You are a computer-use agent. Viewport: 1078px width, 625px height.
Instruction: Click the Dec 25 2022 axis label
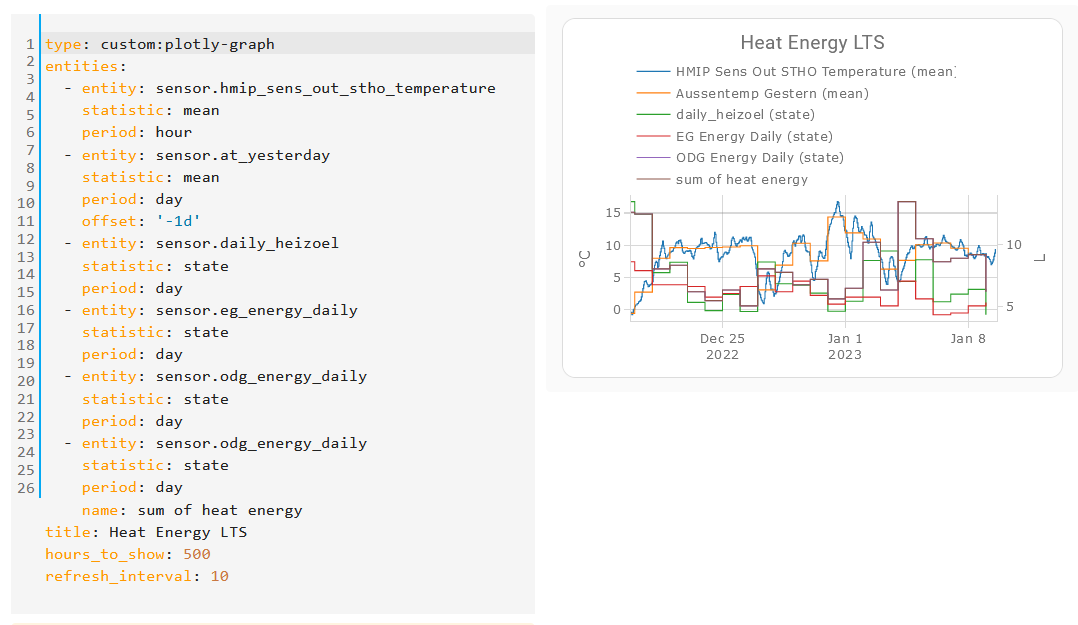722,347
